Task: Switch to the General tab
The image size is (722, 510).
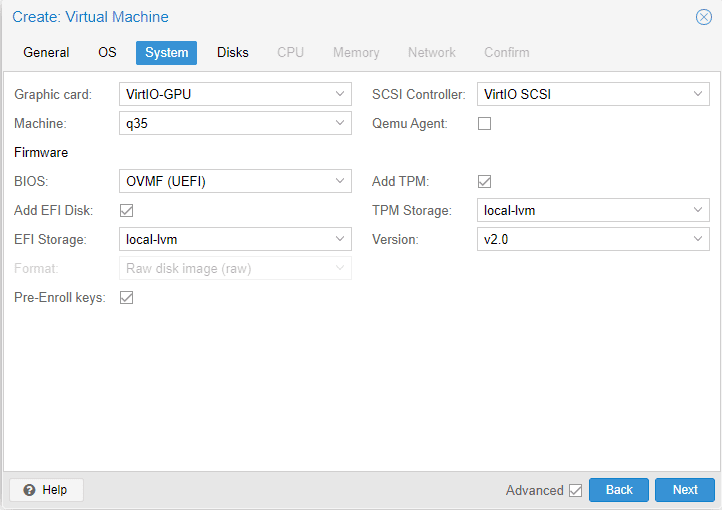Action: click(46, 52)
